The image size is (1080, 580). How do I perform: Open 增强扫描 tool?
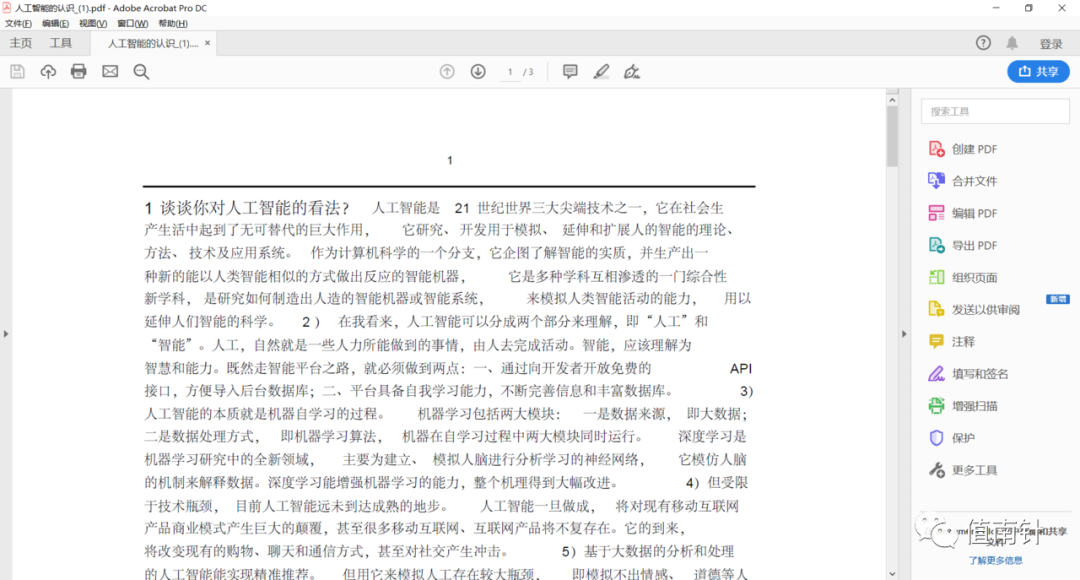[x=963, y=406]
